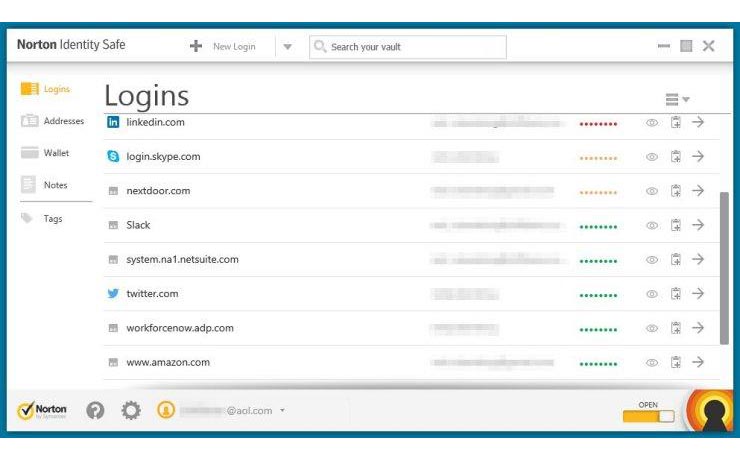Open Norton help question mark icon
This screenshot has height=460, width=740.
[x=95, y=410]
